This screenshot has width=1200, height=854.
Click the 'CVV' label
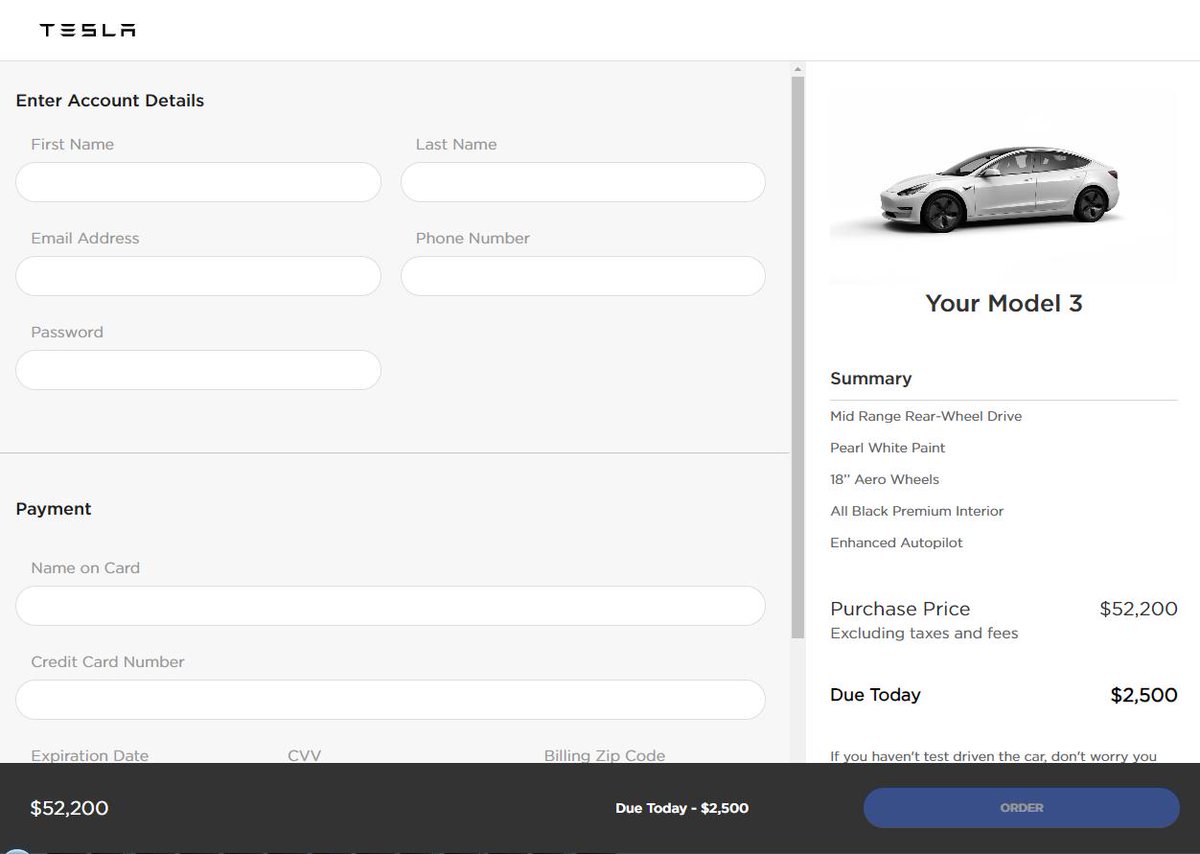coord(304,755)
